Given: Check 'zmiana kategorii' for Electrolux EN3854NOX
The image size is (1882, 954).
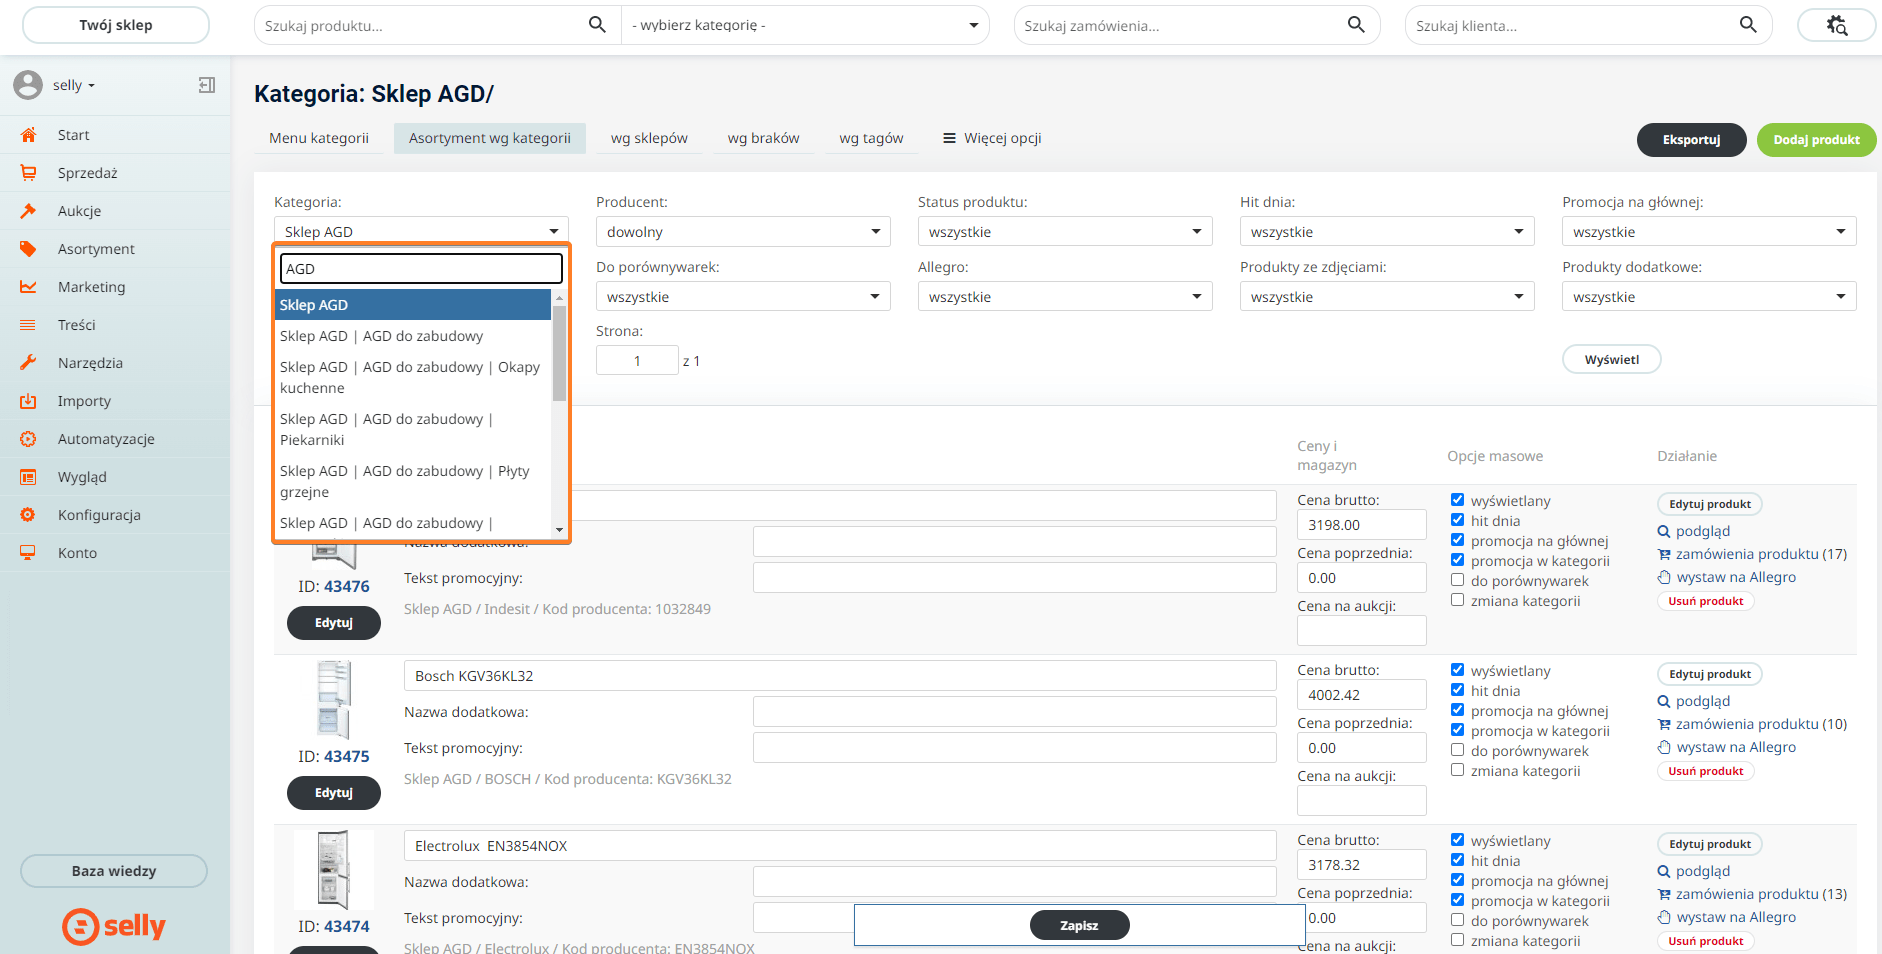Looking at the screenshot, I should pos(1457,940).
